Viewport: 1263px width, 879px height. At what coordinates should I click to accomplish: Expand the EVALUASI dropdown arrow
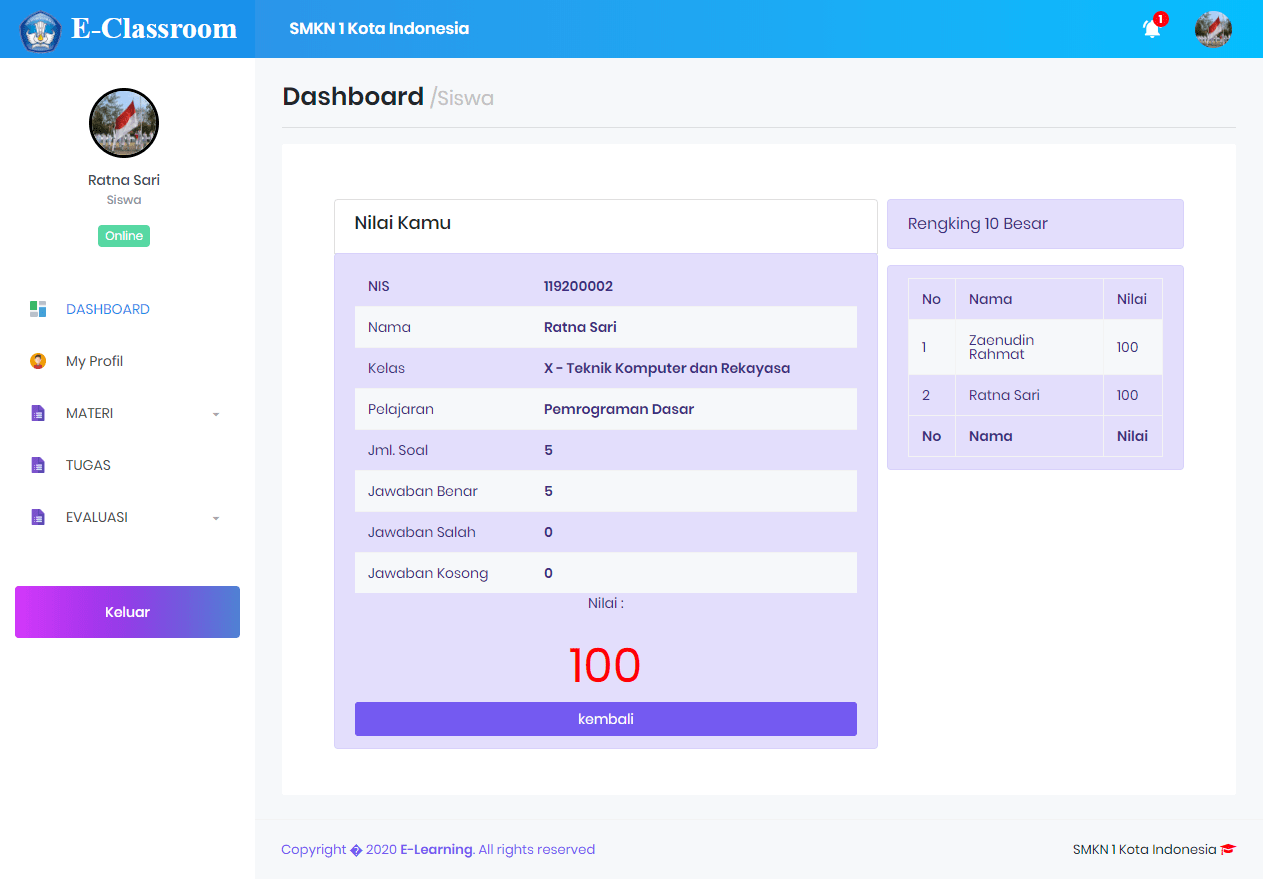[x=216, y=518]
